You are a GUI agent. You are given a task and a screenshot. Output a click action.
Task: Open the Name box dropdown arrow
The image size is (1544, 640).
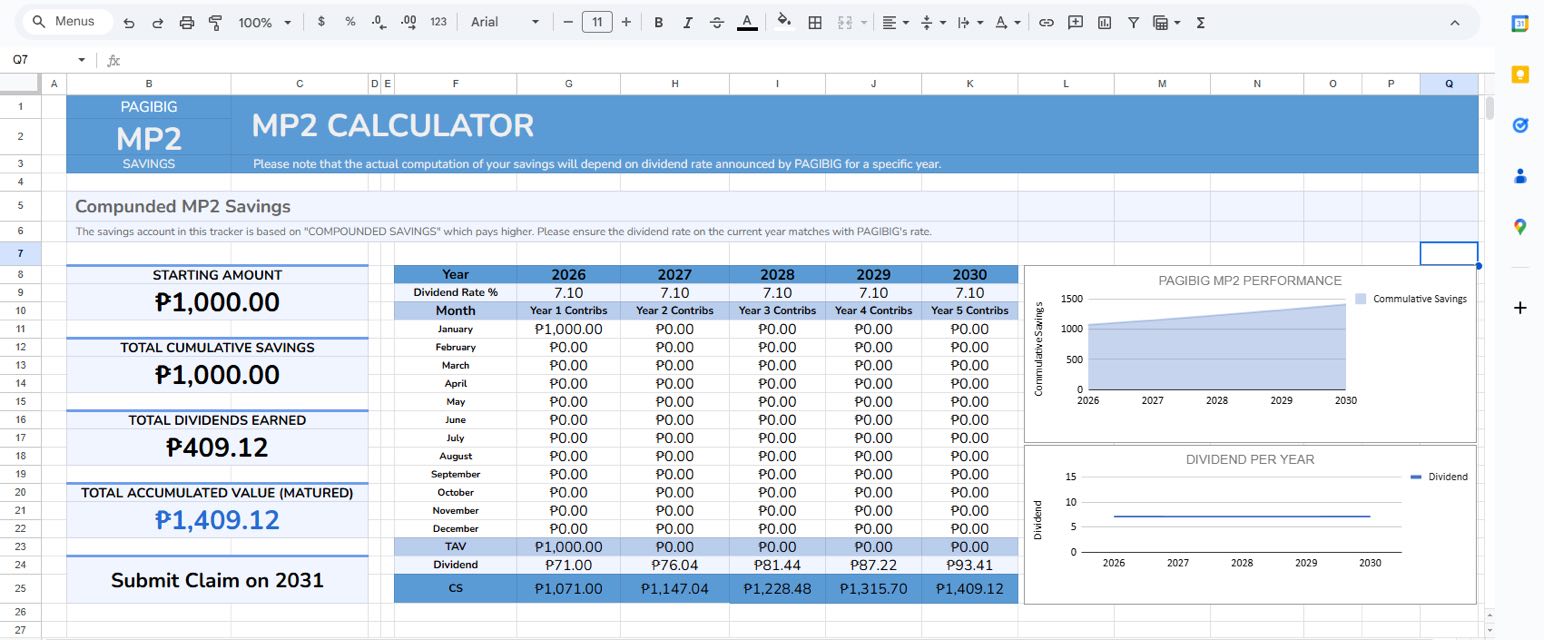coord(81,60)
